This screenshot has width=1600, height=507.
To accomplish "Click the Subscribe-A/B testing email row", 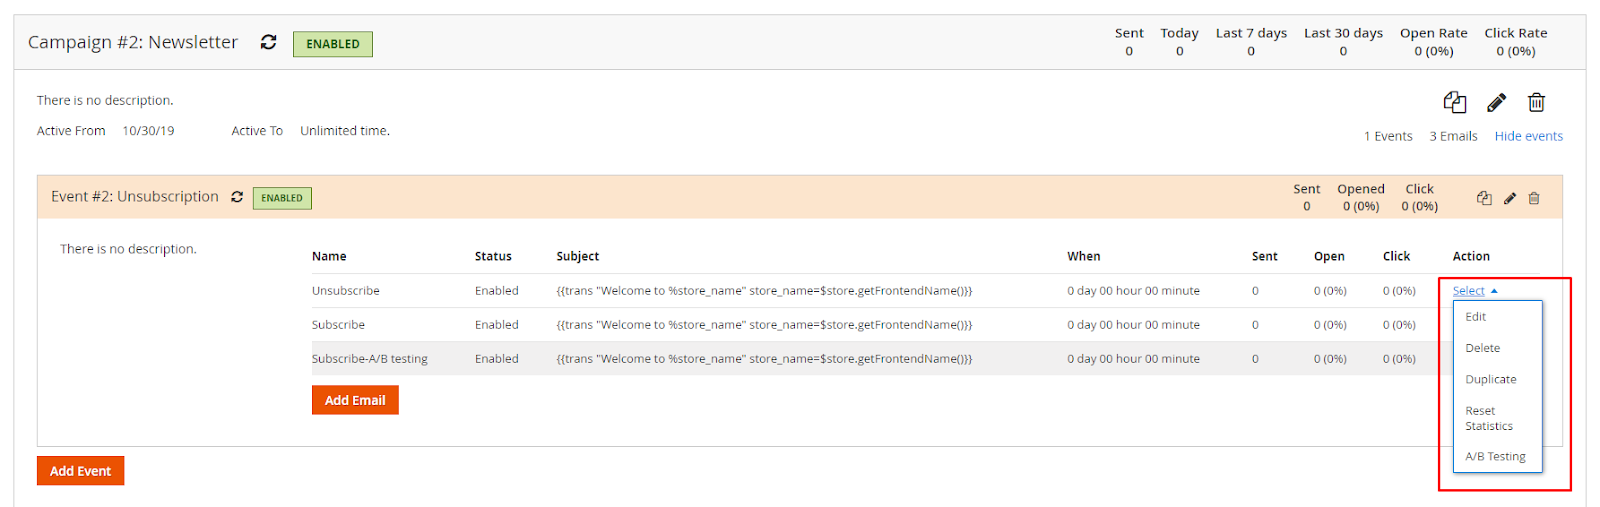I will 369,359.
